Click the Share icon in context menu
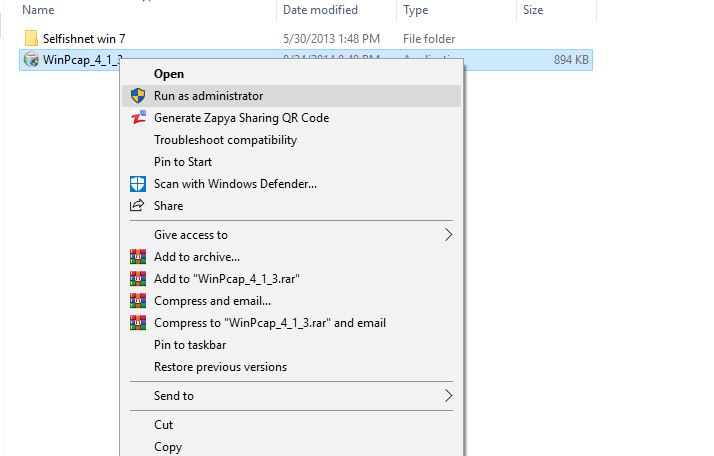 tap(138, 206)
